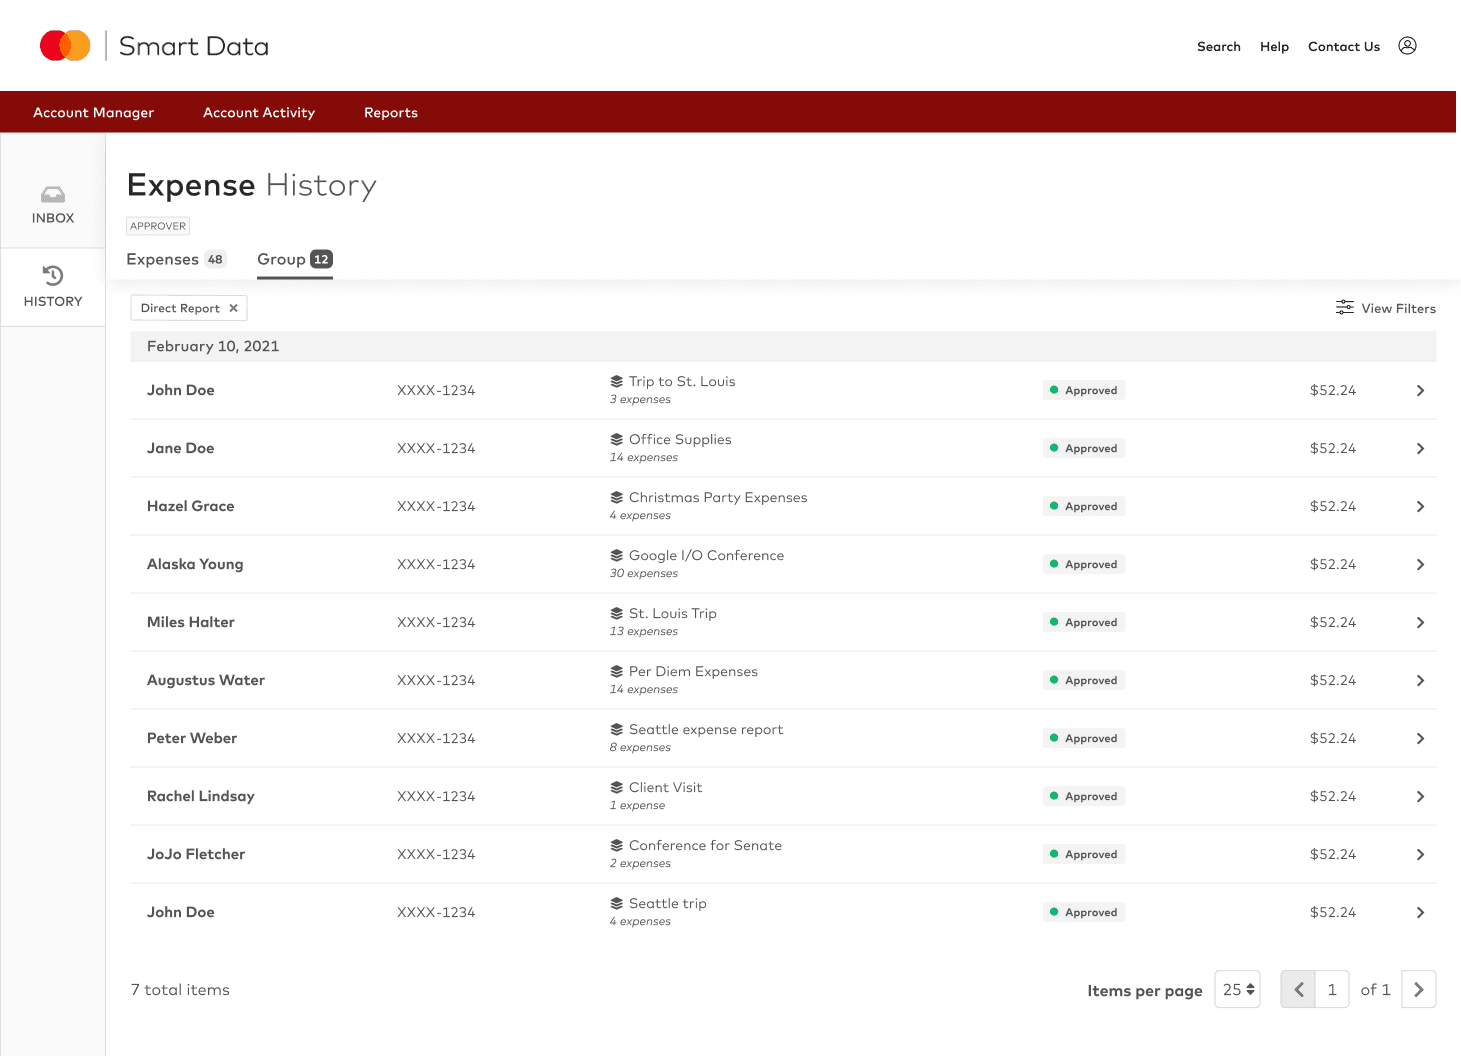Screen dimensions: 1461x1056
Task: Click the name Peter Weber
Action: pyautogui.click(x=192, y=738)
